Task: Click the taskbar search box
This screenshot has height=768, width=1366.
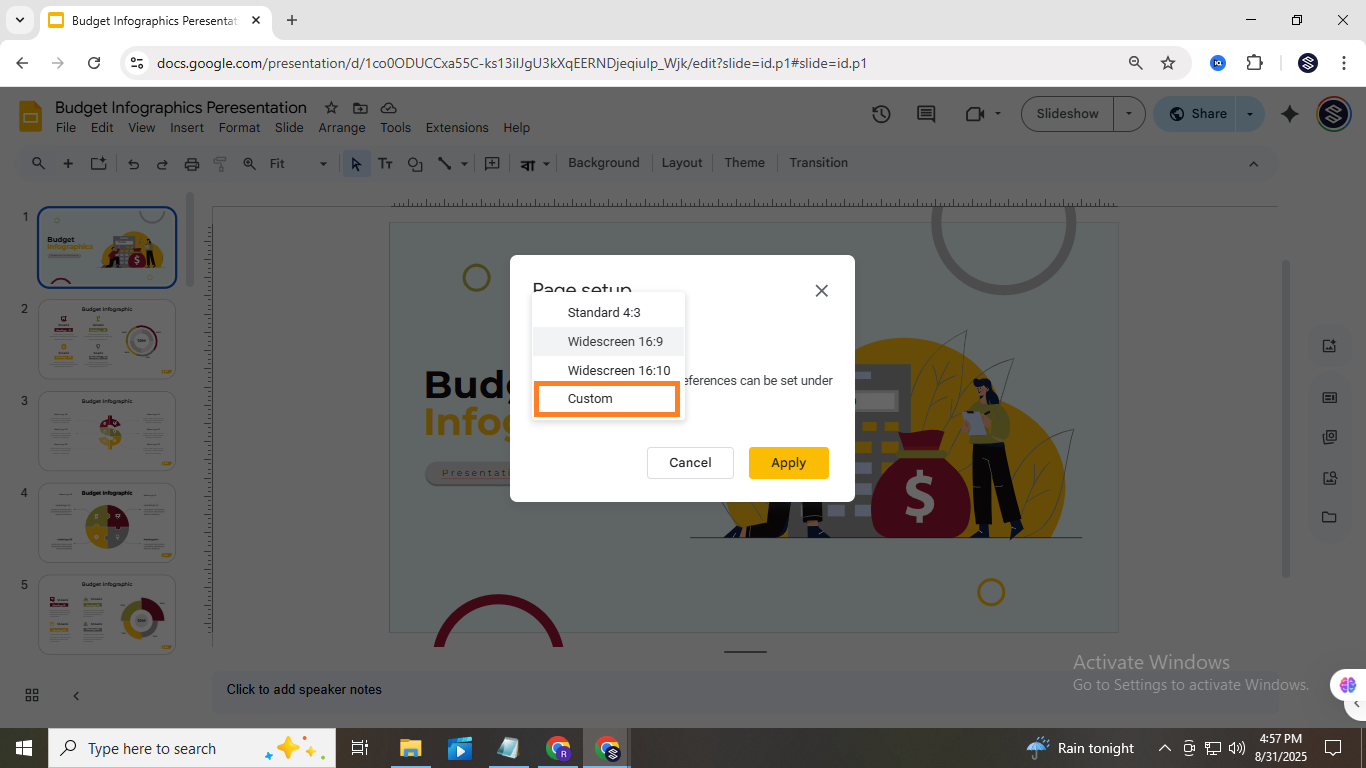Action: pos(190,748)
